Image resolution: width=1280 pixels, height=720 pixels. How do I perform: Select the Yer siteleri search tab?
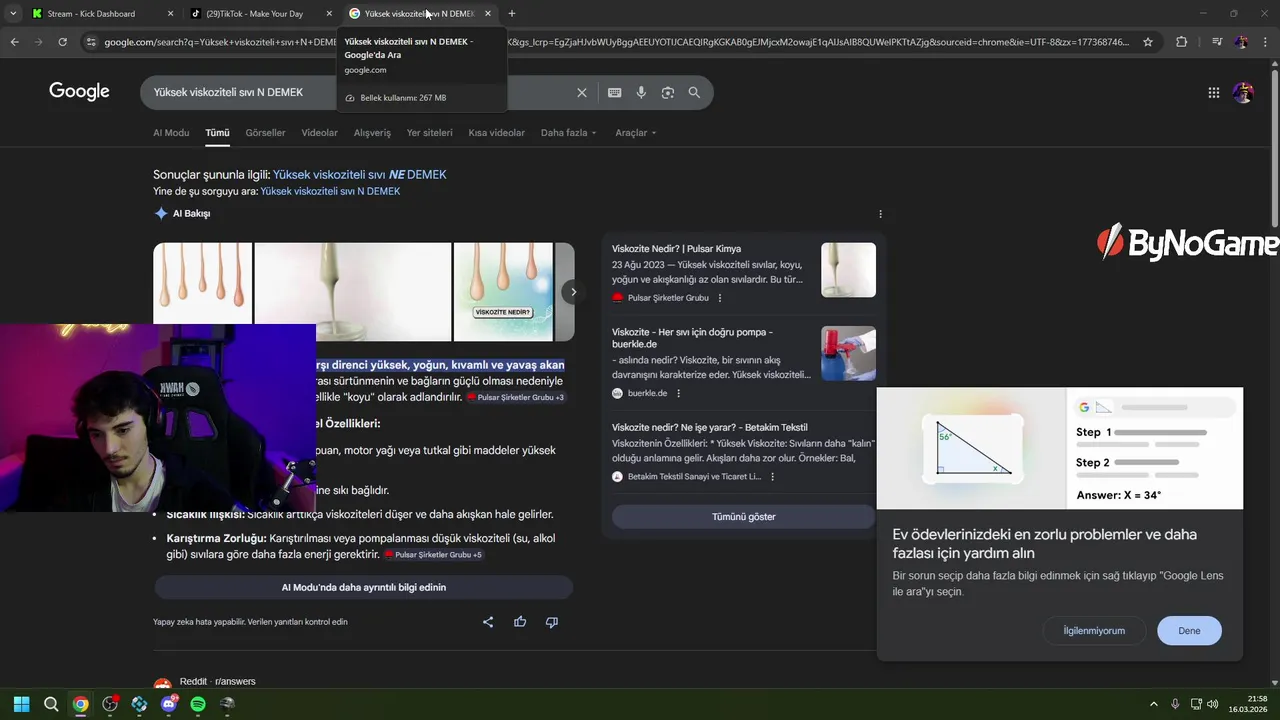pos(429,133)
